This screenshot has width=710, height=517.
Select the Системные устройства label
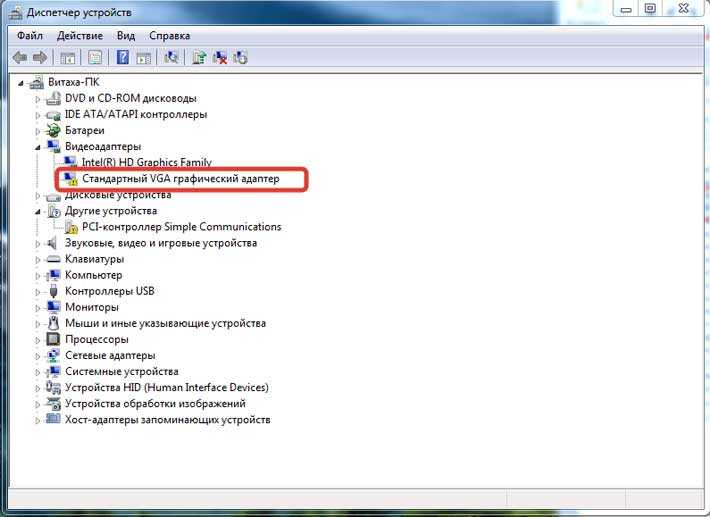click(122, 372)
